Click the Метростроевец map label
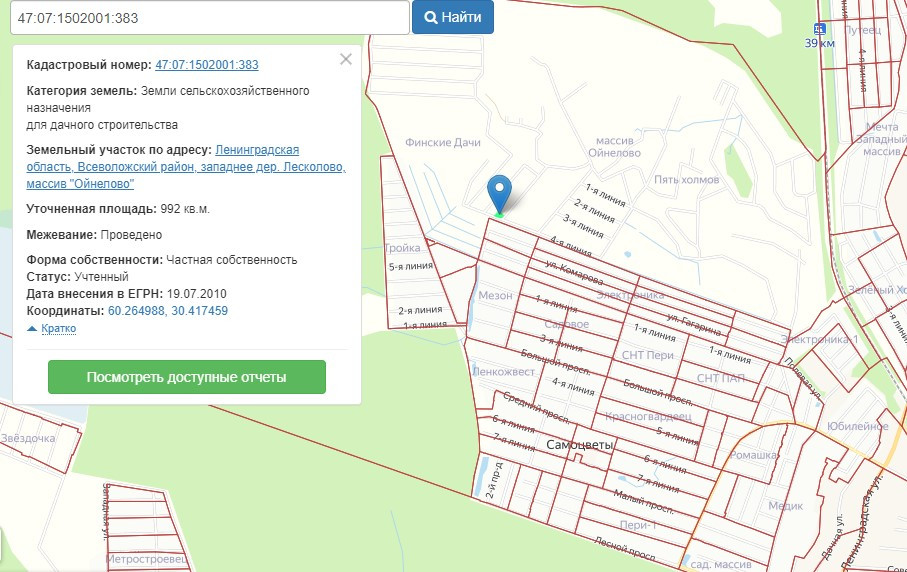907x572 pixels. tap(146, 559)
